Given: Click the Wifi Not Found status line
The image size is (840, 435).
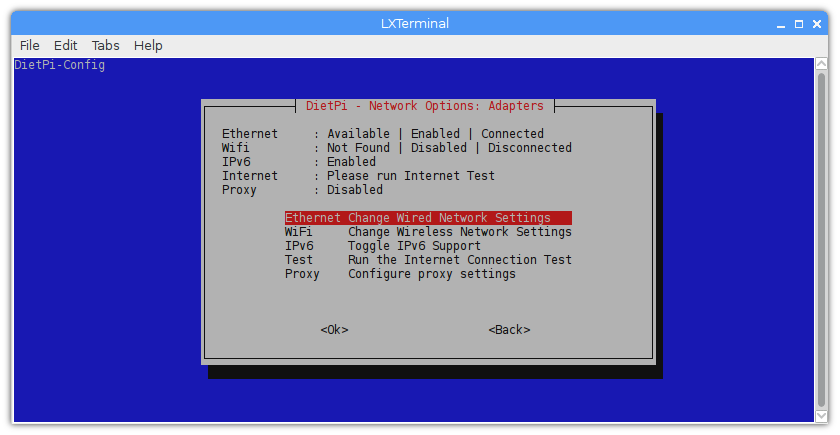Looking at the screenshot, I should [x=397, y=148].
